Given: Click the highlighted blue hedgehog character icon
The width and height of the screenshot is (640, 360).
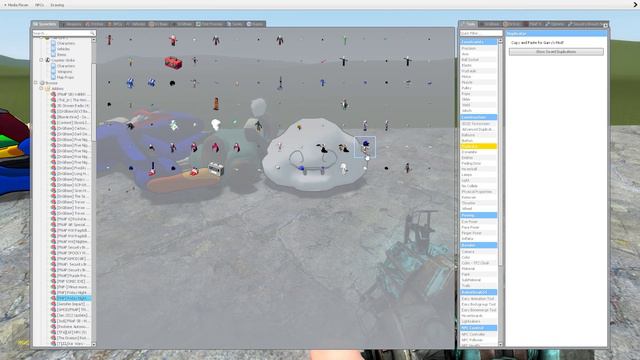Looking at the screenshot, I should point(365,147).
